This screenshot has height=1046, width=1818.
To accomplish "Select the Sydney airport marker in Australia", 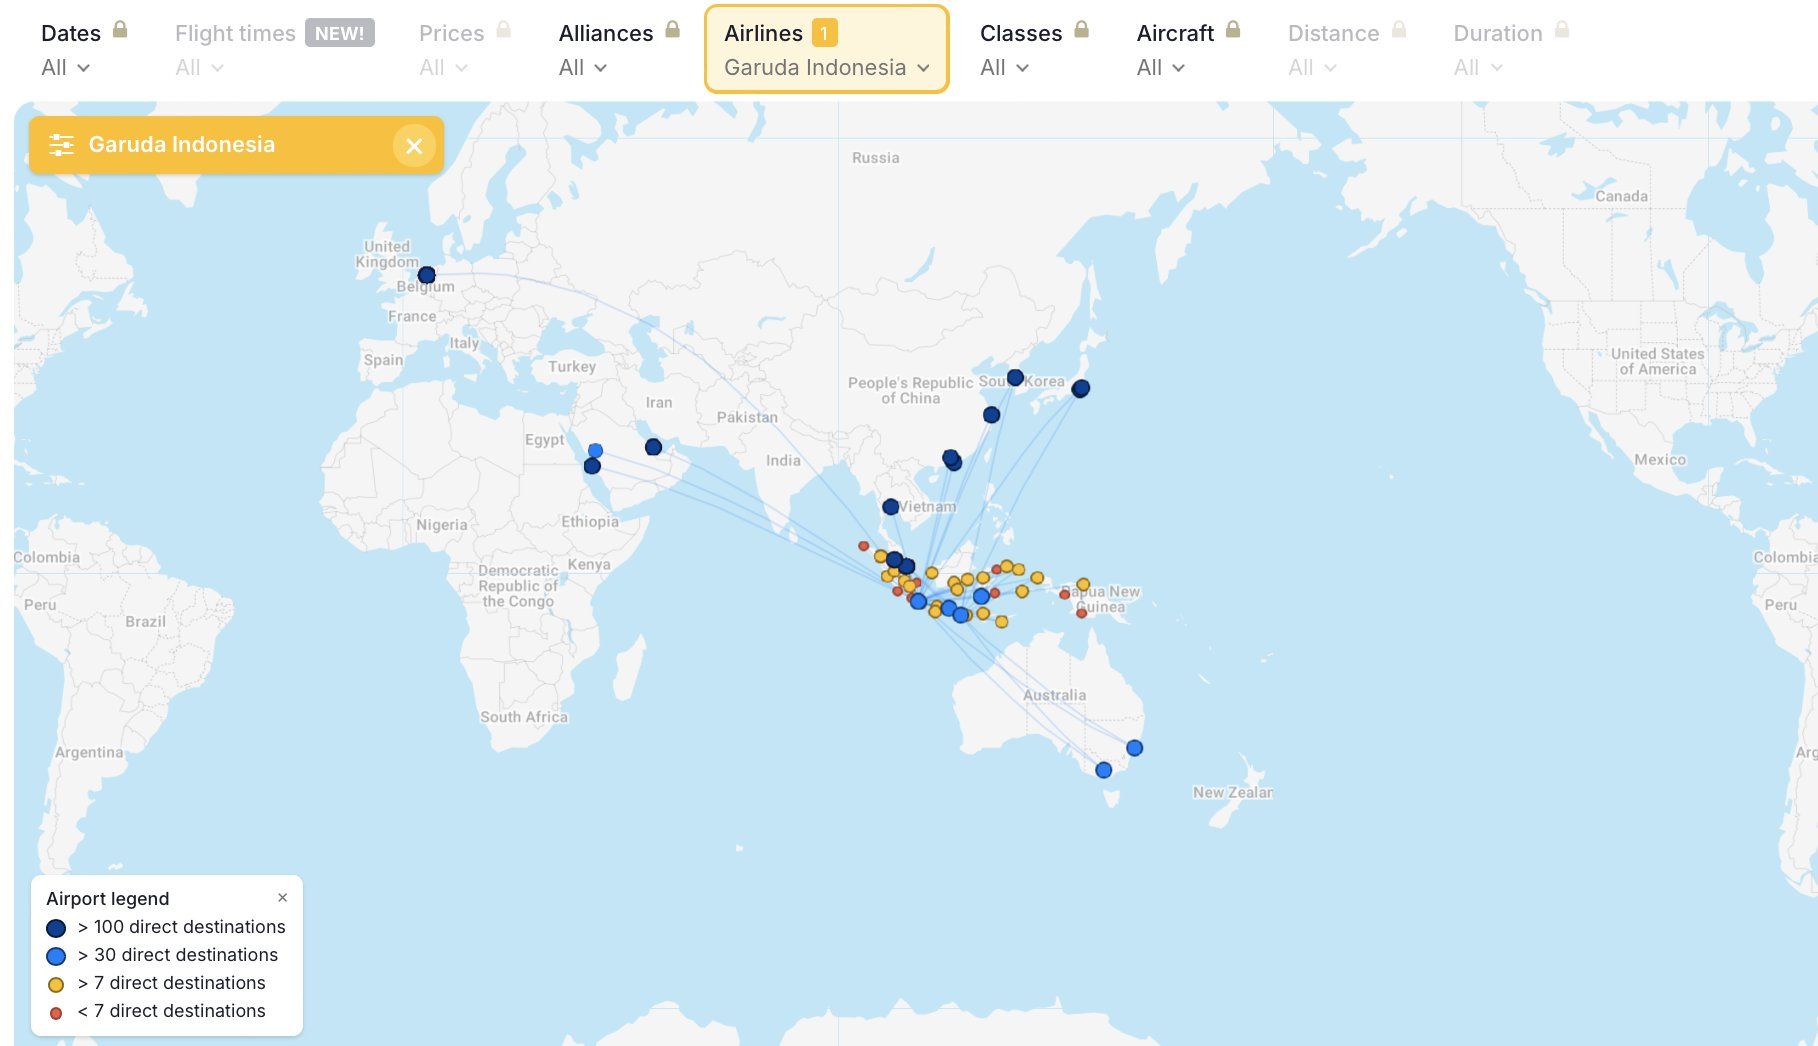I will point(1134,748).
